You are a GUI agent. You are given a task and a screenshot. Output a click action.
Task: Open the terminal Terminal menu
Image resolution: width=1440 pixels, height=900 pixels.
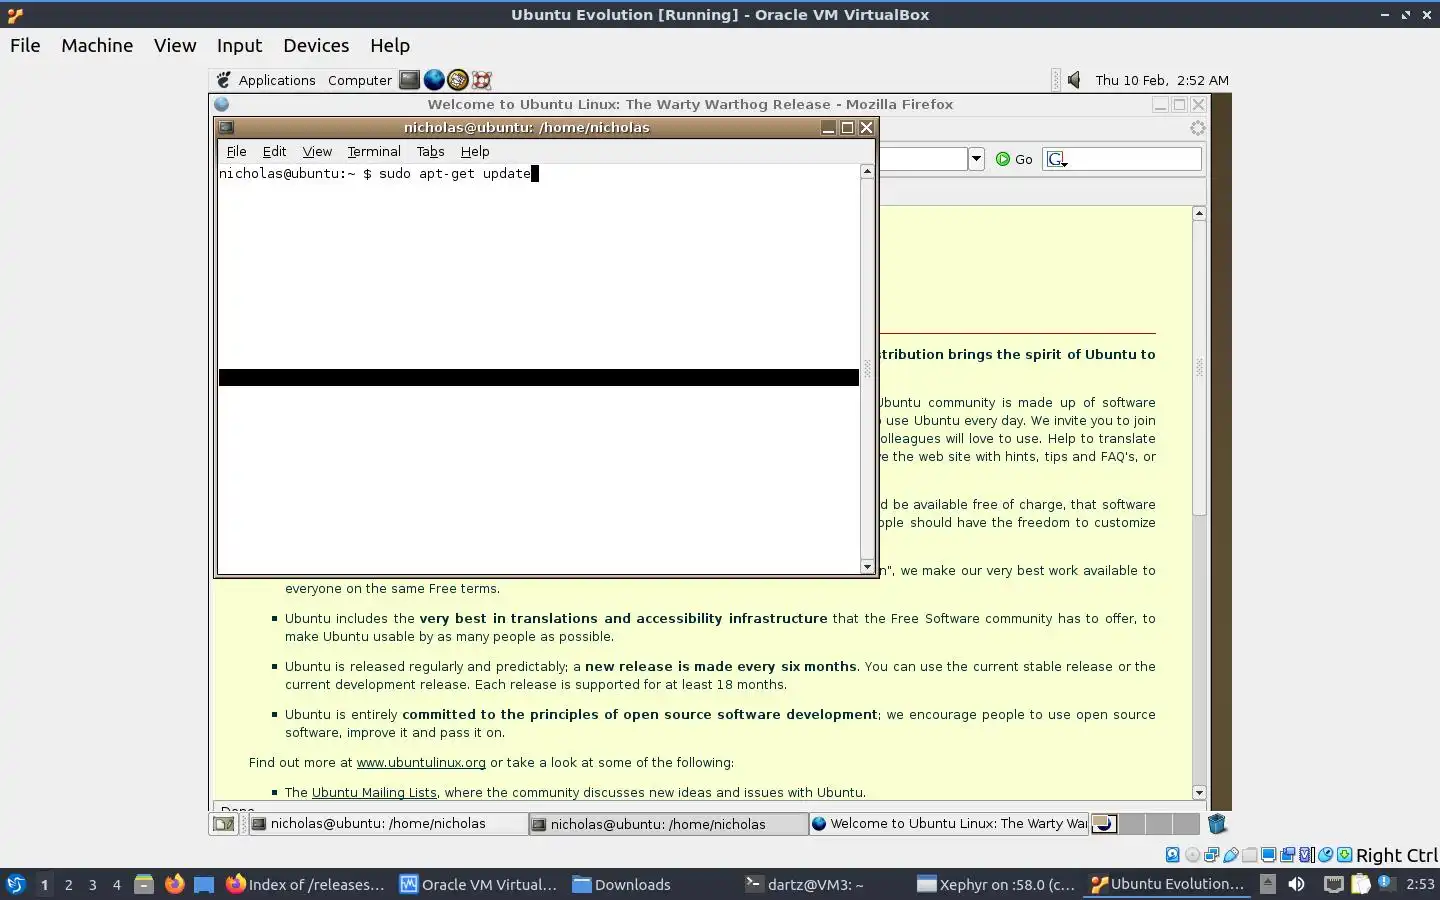(x=374, y=151)
